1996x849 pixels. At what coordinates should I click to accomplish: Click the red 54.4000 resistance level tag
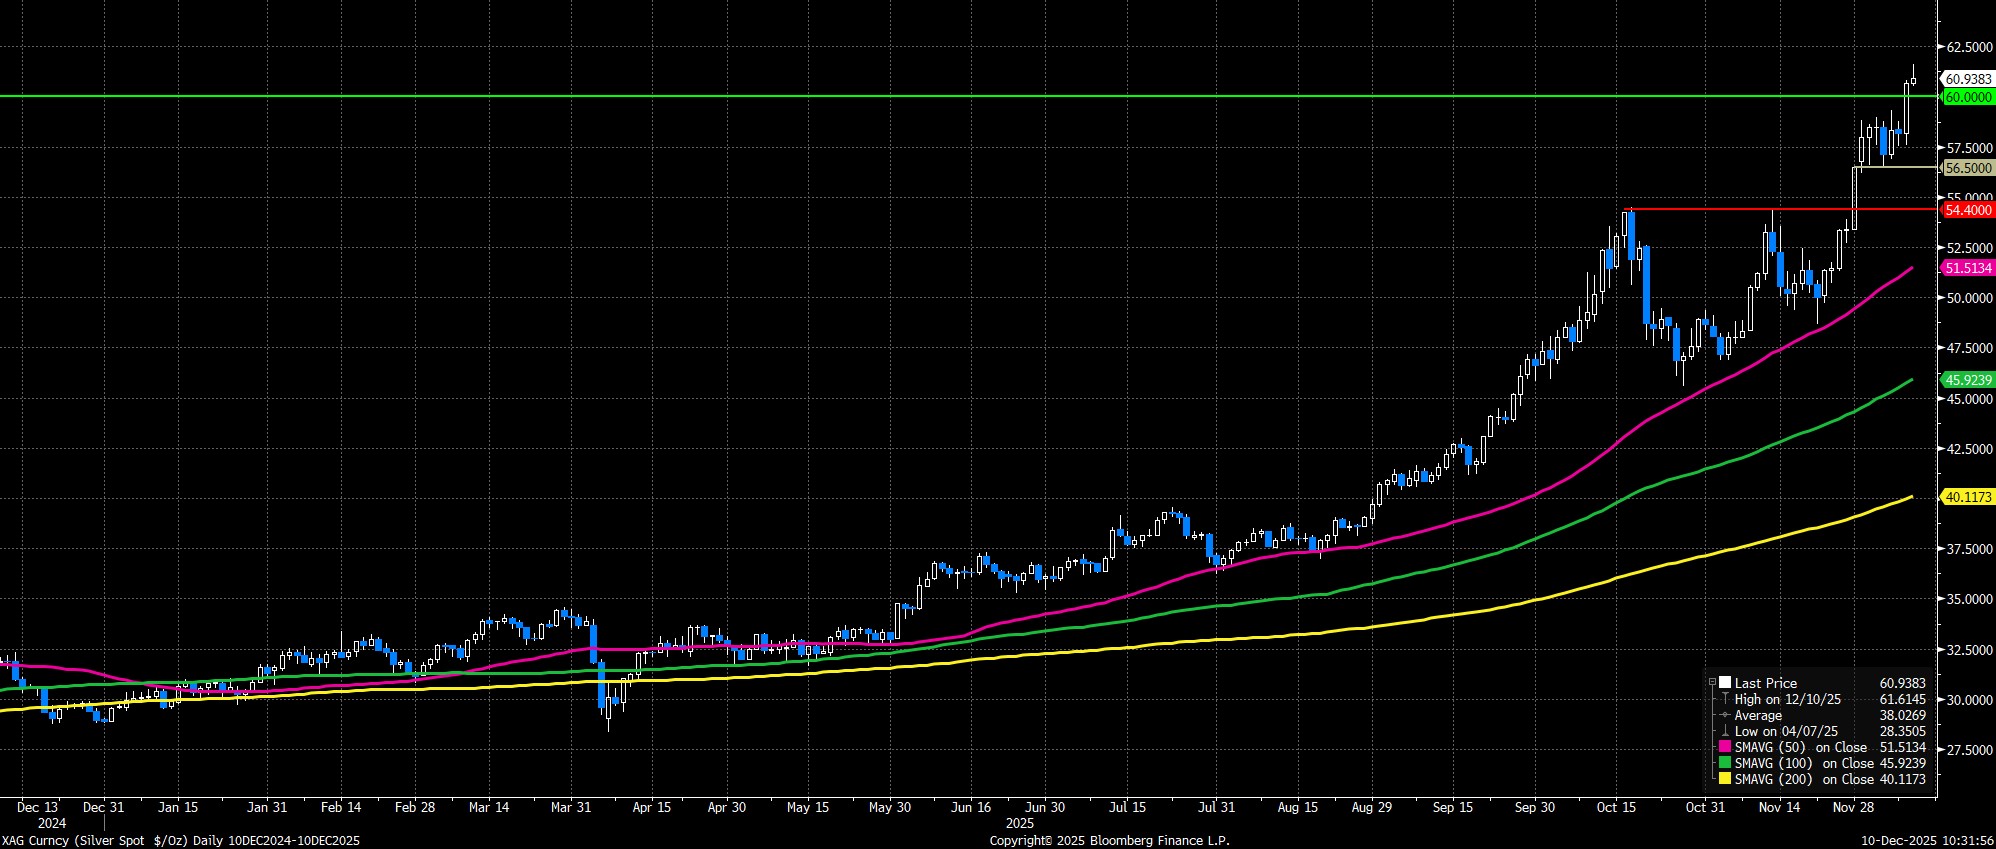(1966, 210)
